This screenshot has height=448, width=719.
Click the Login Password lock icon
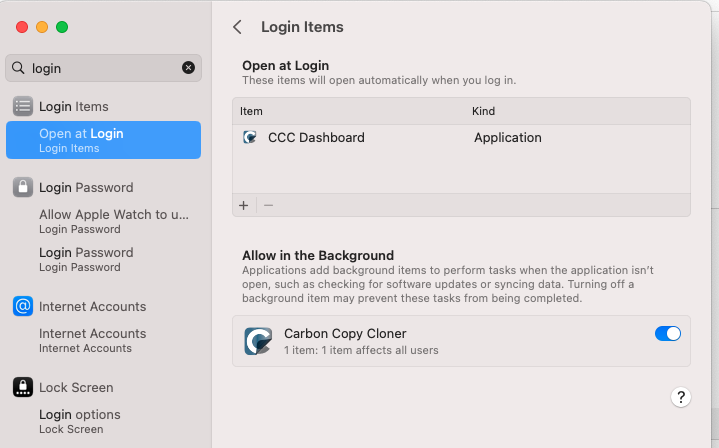click(x=23, y=187)
